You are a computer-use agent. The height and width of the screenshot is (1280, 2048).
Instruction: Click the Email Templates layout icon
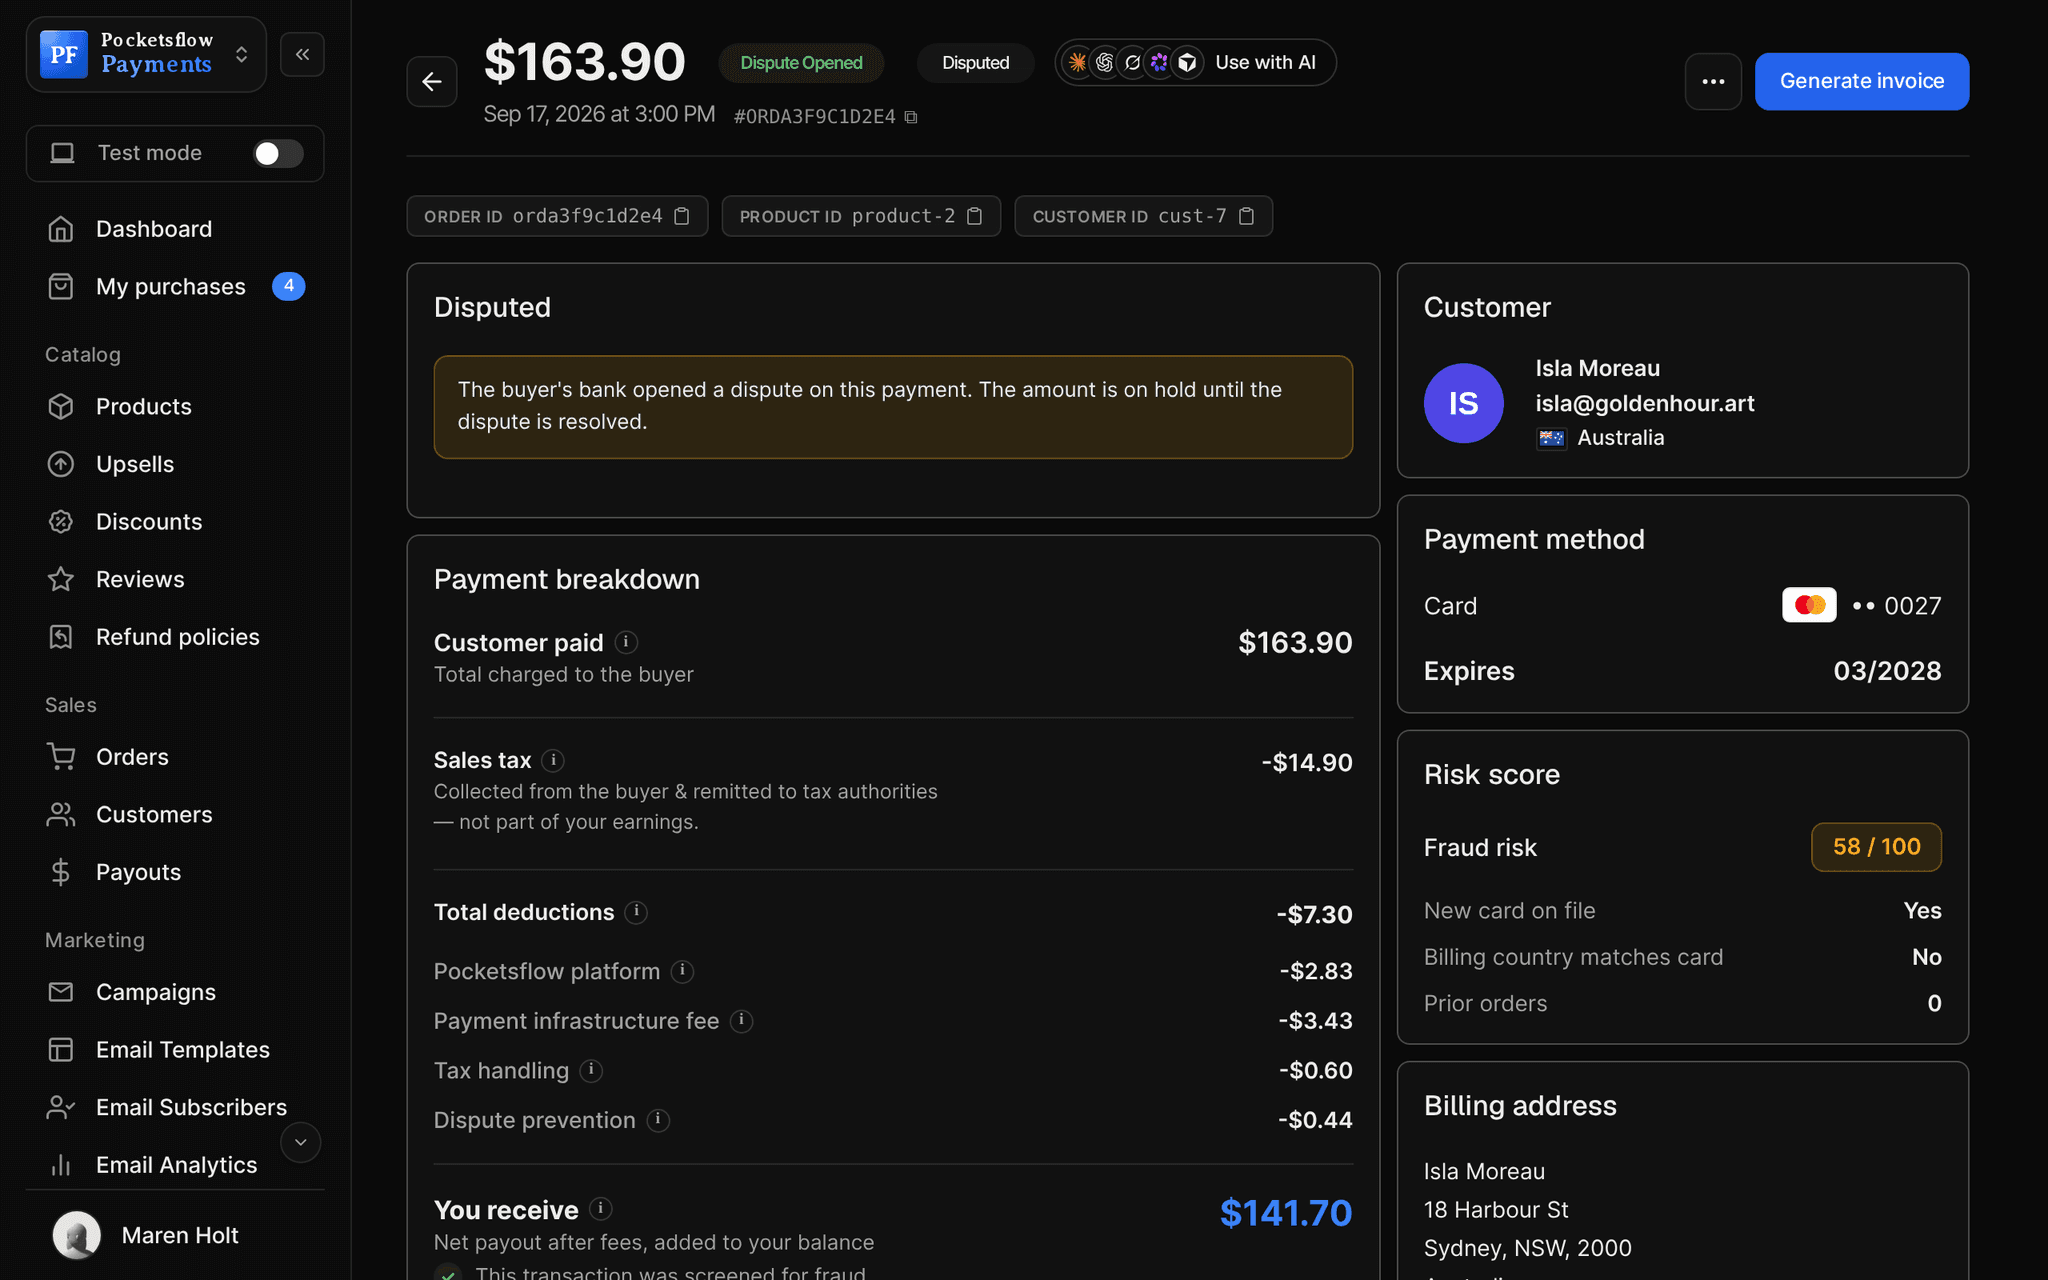[x=61, y=1050]
